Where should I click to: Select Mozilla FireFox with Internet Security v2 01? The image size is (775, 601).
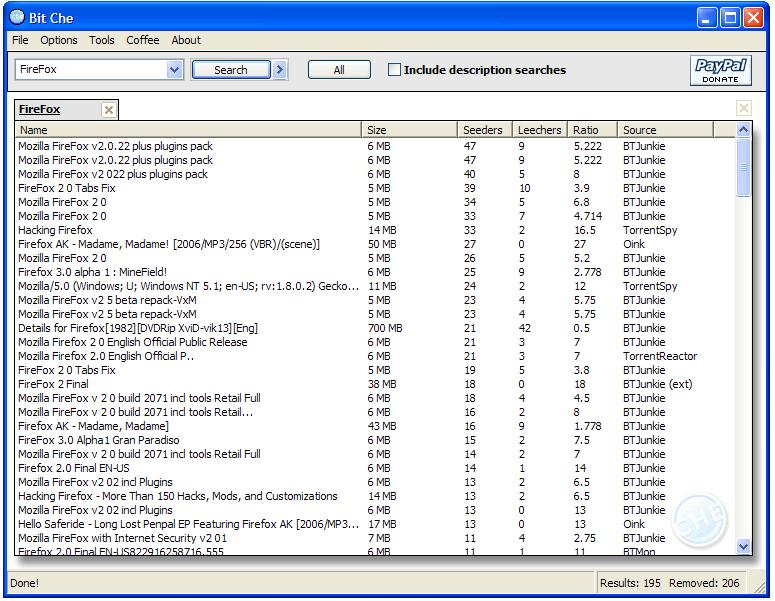coord(375,538)
